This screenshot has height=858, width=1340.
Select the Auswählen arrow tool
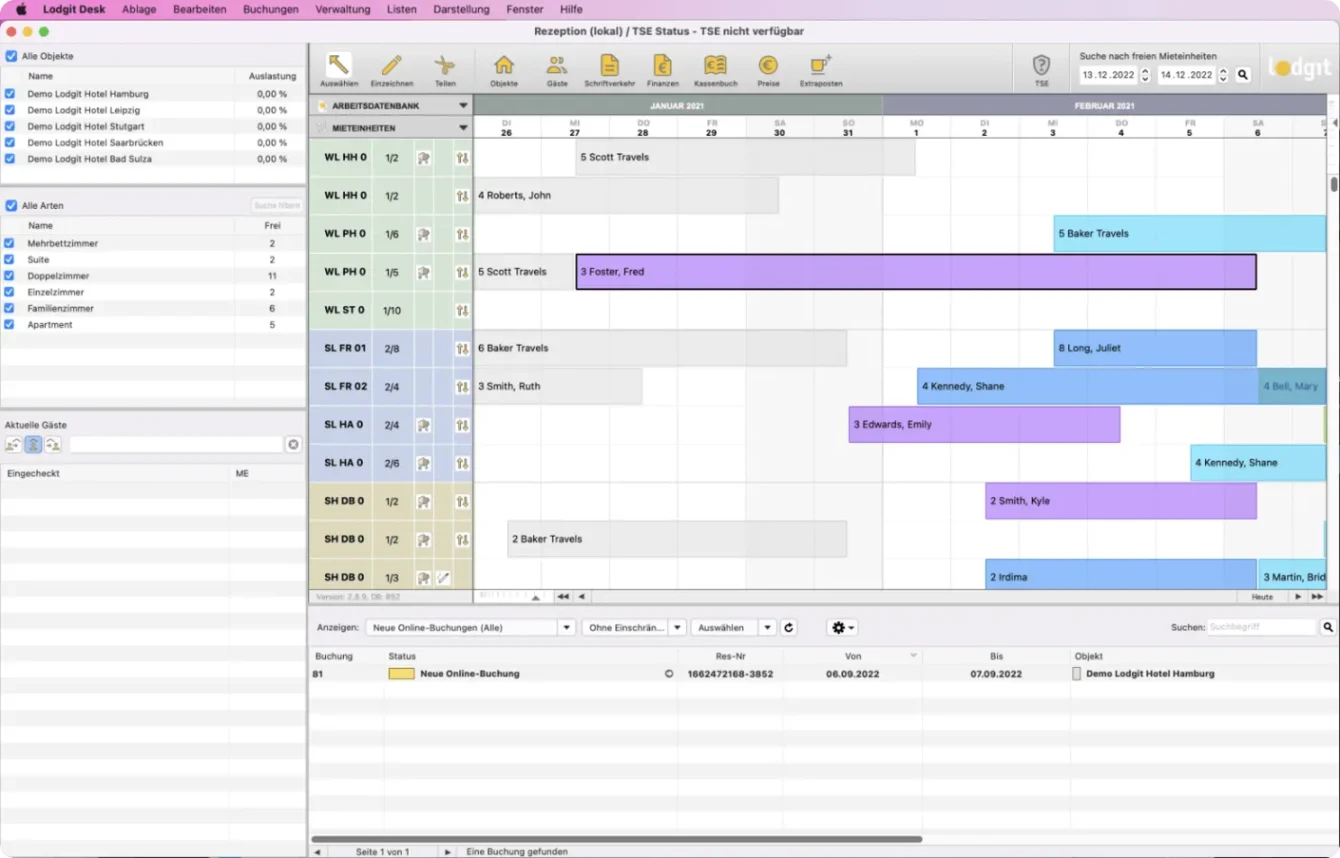pos(339,66)
